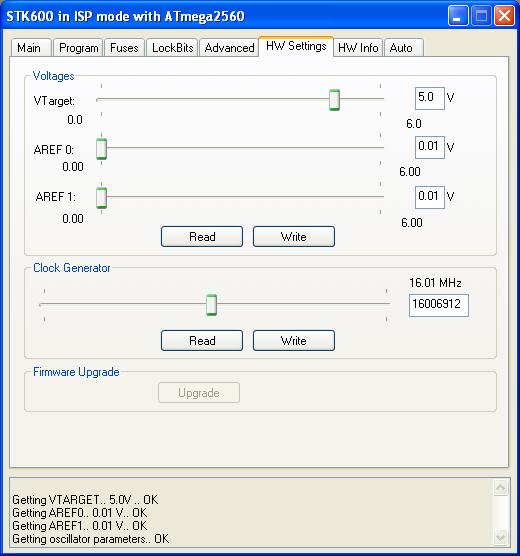
Task: Click the clock frequency field 16006912
Action: tap(439, 305)
